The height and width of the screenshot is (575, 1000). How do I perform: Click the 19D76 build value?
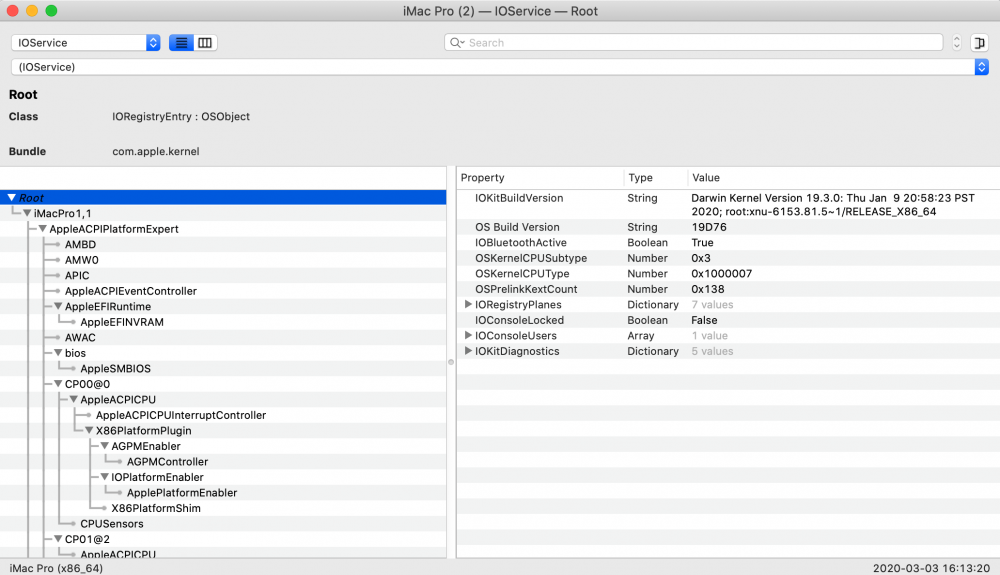pyautogui.click(x=709, y=227)
